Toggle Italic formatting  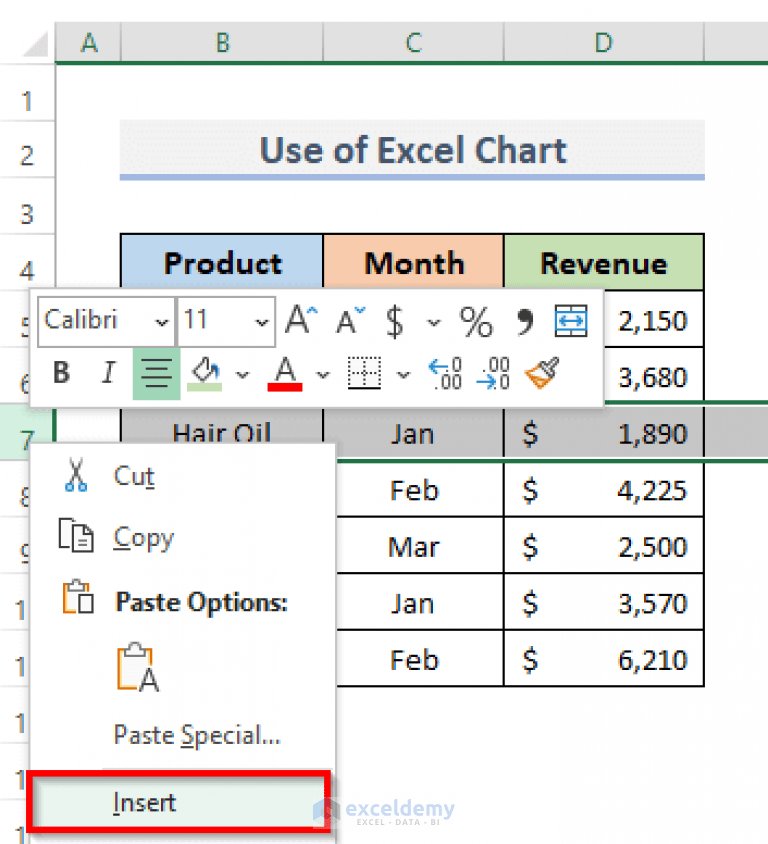[107, 372]
